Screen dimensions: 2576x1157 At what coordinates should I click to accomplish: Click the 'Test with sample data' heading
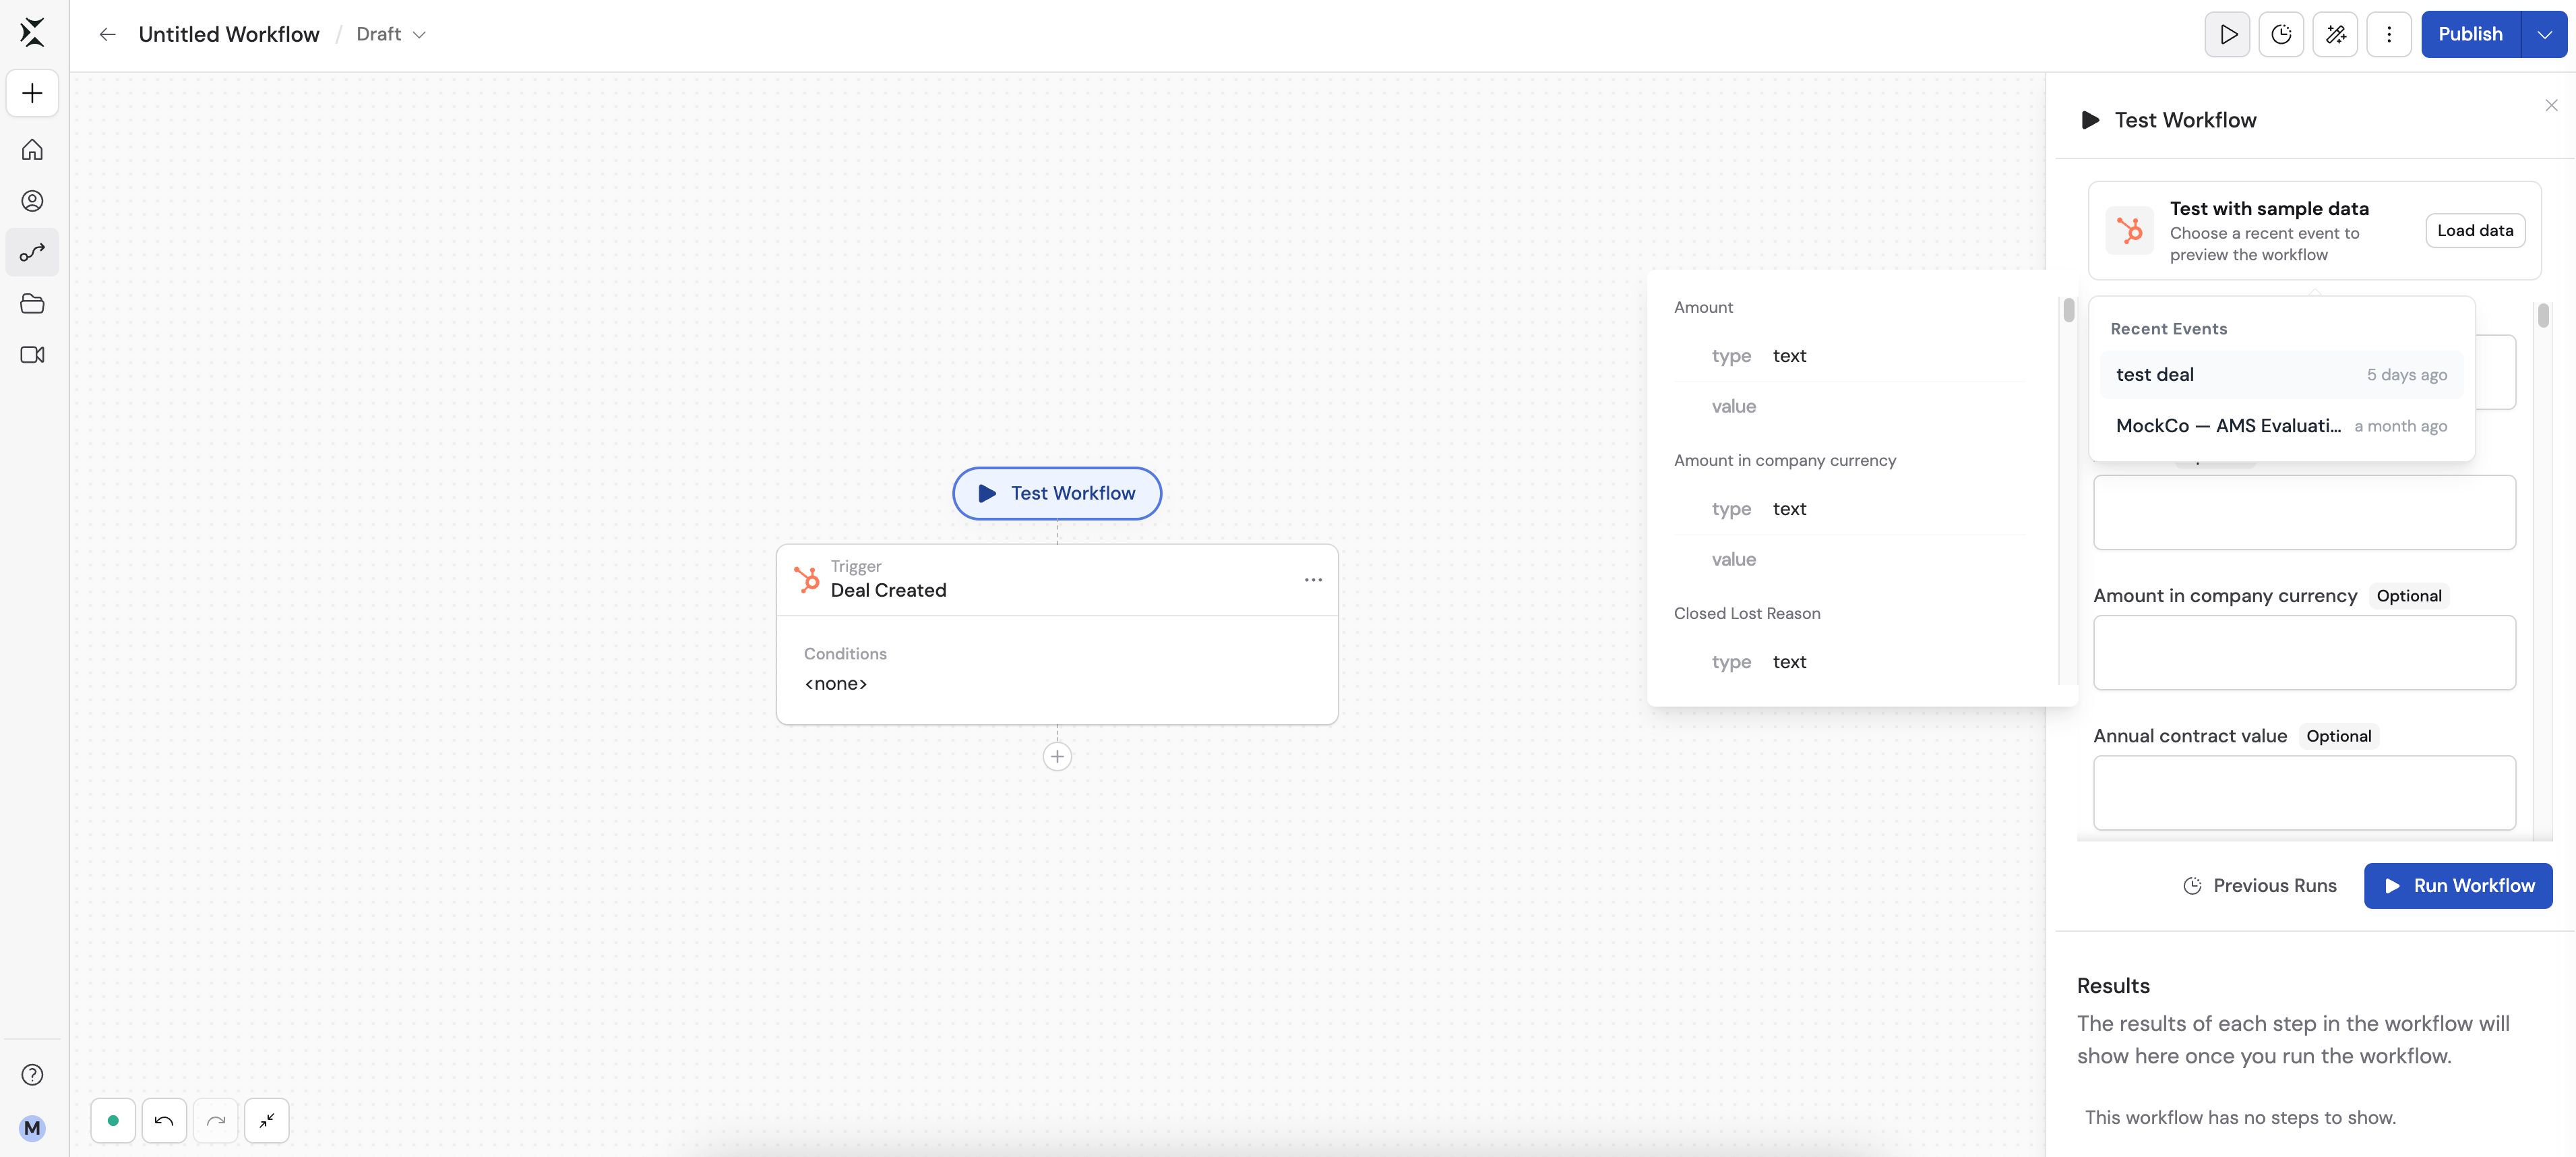(x=2269, y=209)
